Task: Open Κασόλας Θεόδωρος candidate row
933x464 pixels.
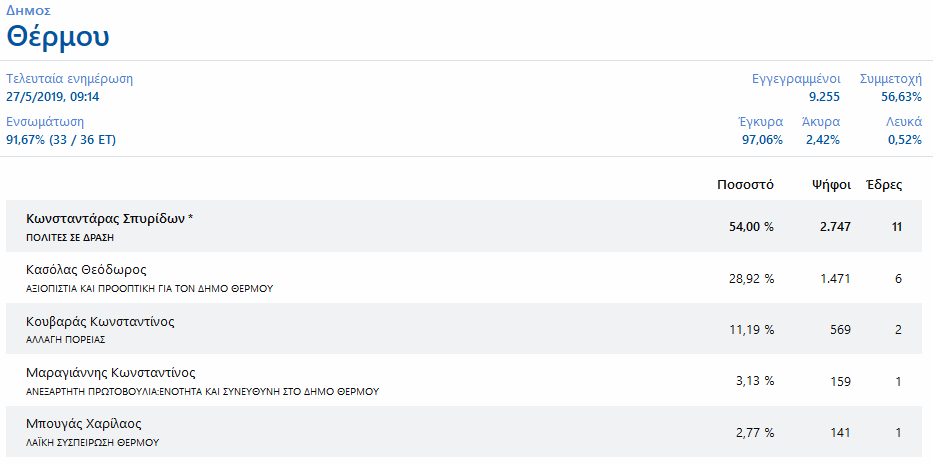Action: coord(464,278)
